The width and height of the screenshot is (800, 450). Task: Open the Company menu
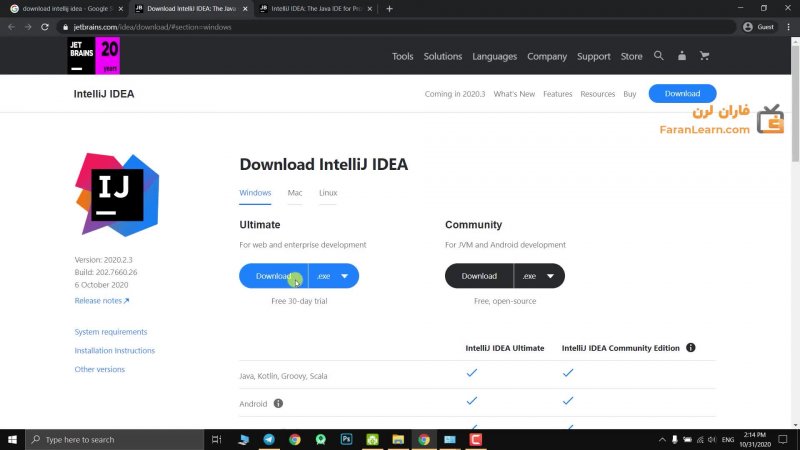(x=547, y=56)
